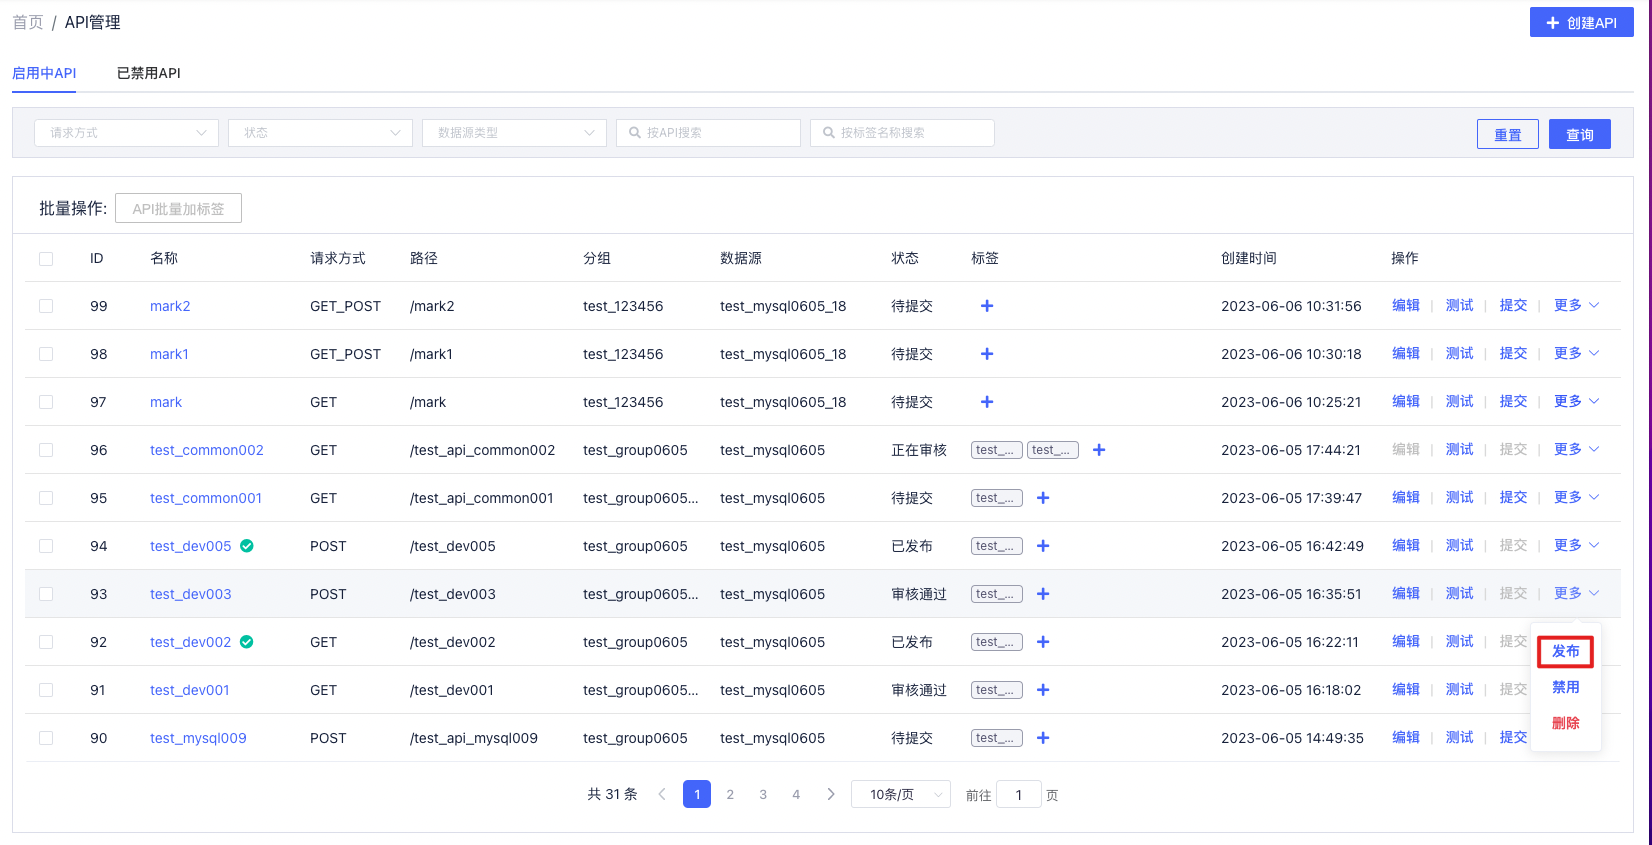This screenshot has height=845, width=1652.
Task: Click the green published badge beside test_dev002
Action: (247, 642)
